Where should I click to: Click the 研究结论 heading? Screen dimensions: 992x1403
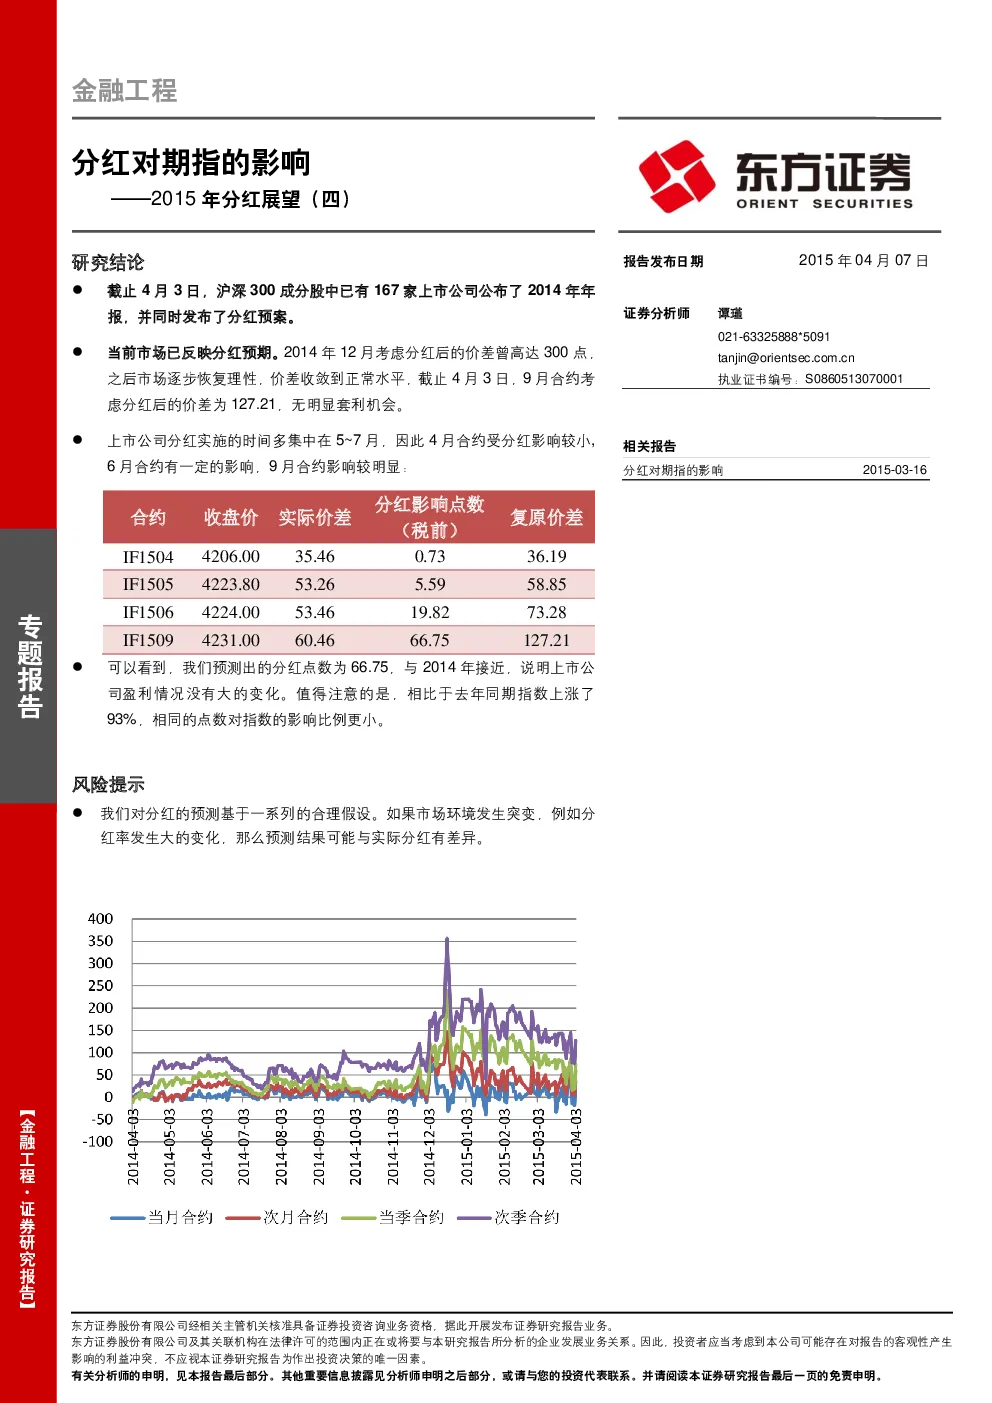(108, 262)
